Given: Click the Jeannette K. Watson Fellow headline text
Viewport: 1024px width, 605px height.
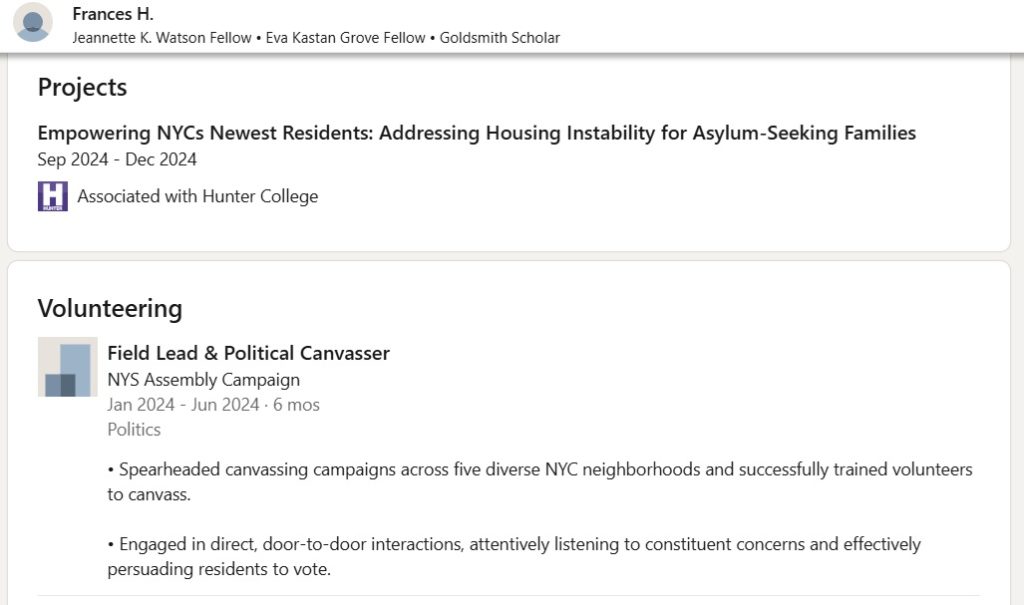Looking at the screenshot, I should tap(163, 38).
